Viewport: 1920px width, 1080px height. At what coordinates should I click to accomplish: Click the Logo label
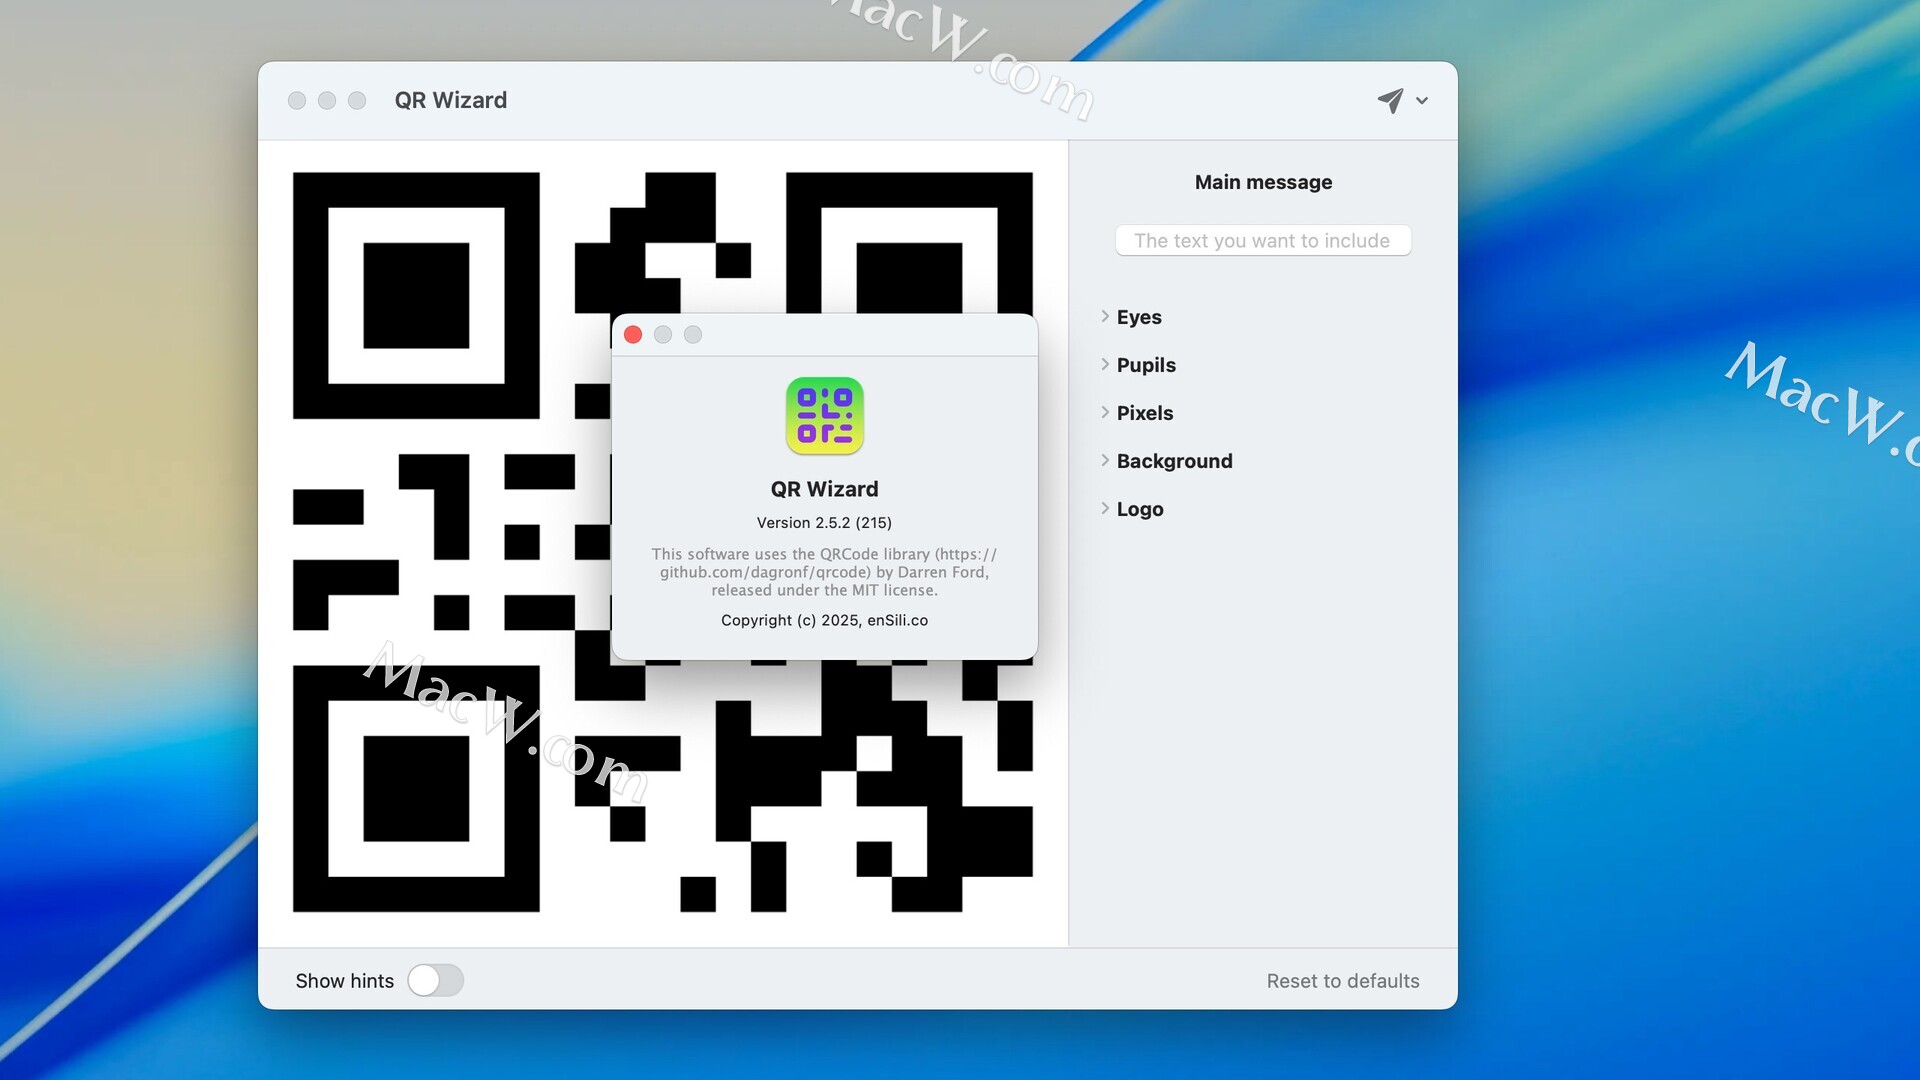(1140, 509)
